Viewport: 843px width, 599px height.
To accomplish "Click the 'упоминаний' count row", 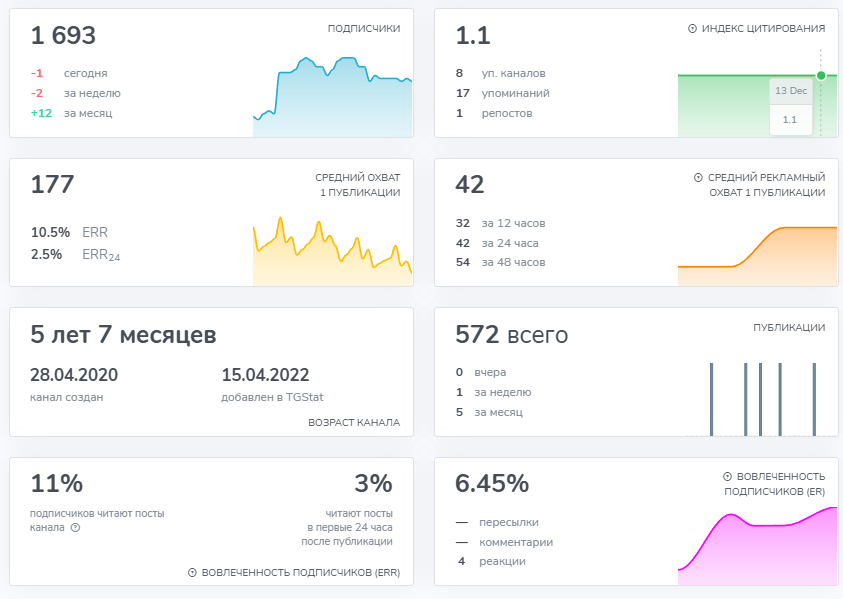I will pos(503,94).
